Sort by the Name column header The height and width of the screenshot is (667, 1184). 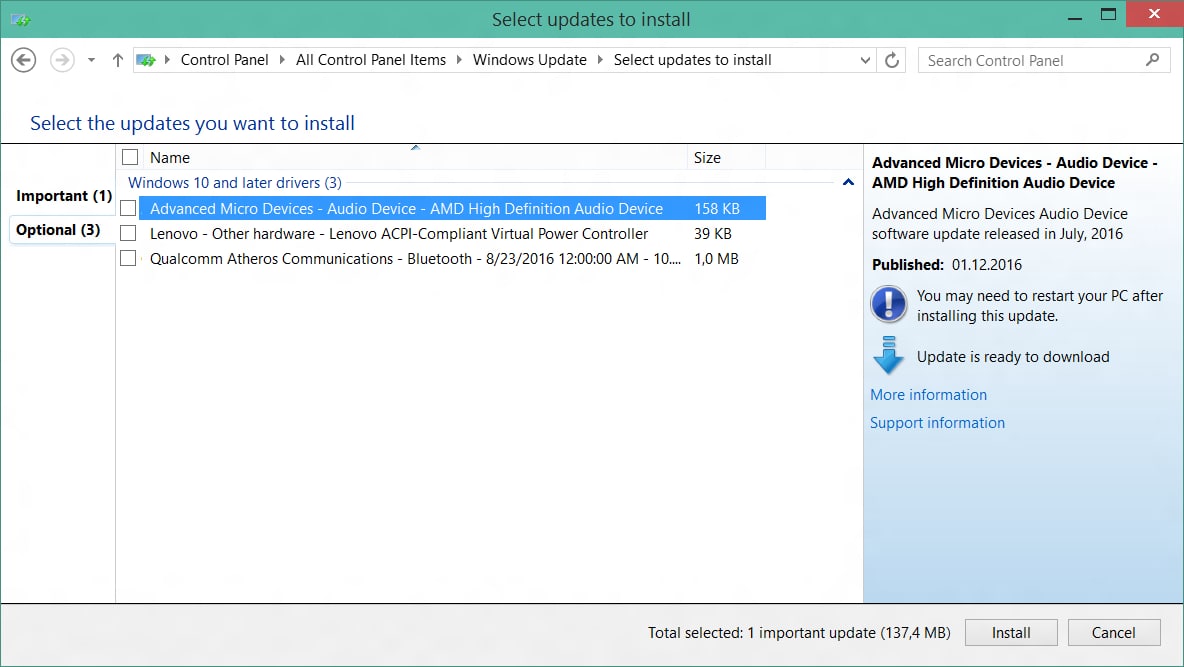click(415, 157)
